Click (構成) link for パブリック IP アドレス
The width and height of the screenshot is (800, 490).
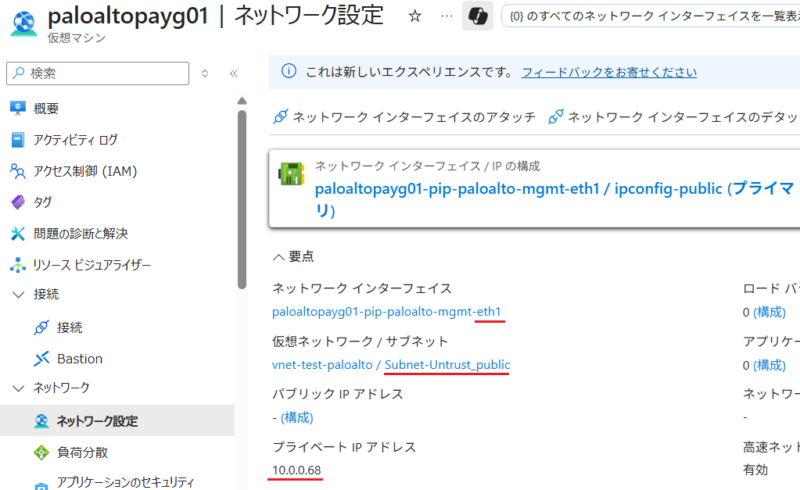[x=297, y=418]
